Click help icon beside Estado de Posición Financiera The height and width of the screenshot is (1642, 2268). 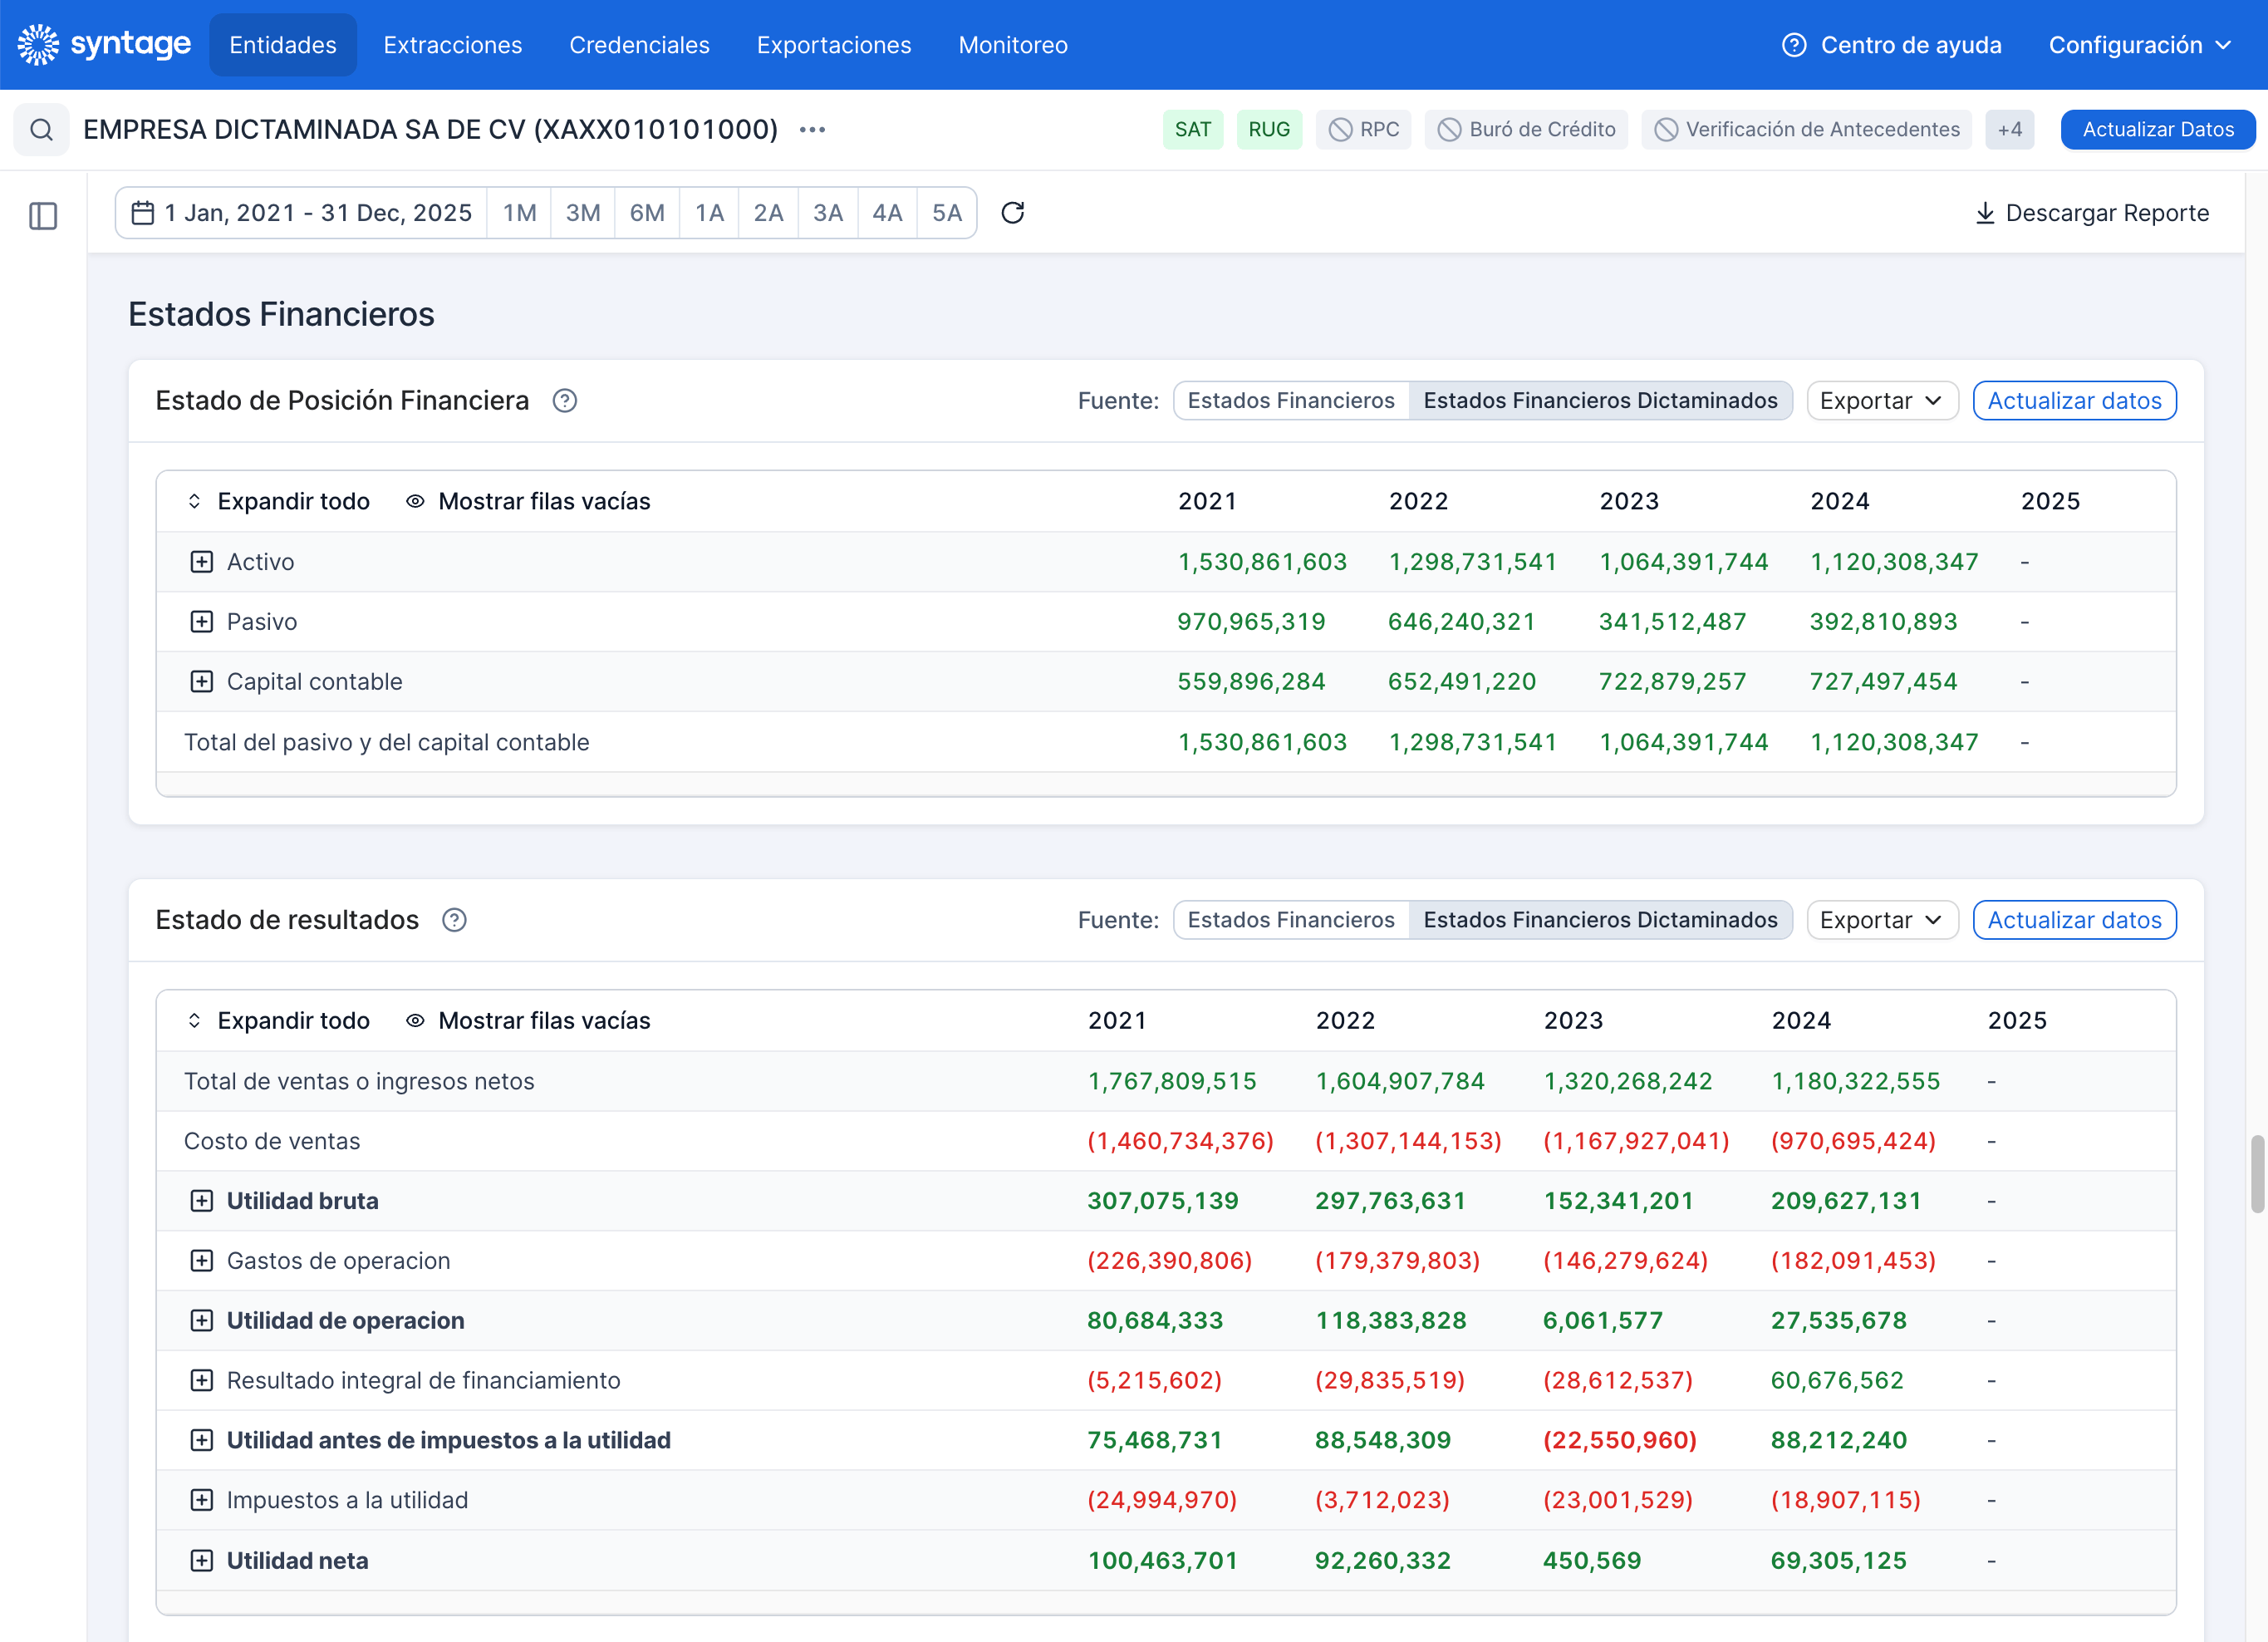coord(565,401)
